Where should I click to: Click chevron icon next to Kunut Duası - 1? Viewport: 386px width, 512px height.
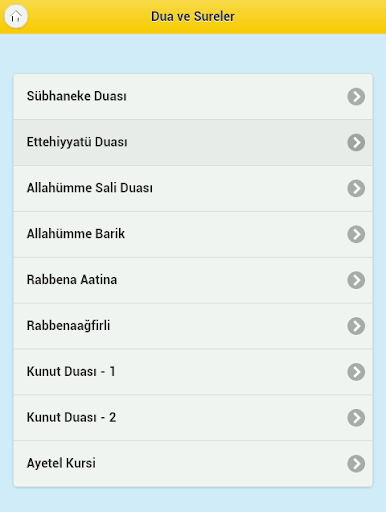tap(356, 372)
